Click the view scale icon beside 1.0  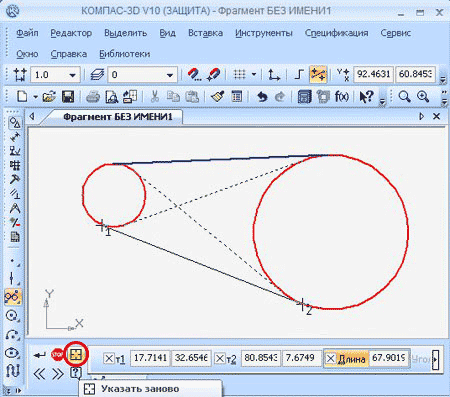[x=20, y=74]
